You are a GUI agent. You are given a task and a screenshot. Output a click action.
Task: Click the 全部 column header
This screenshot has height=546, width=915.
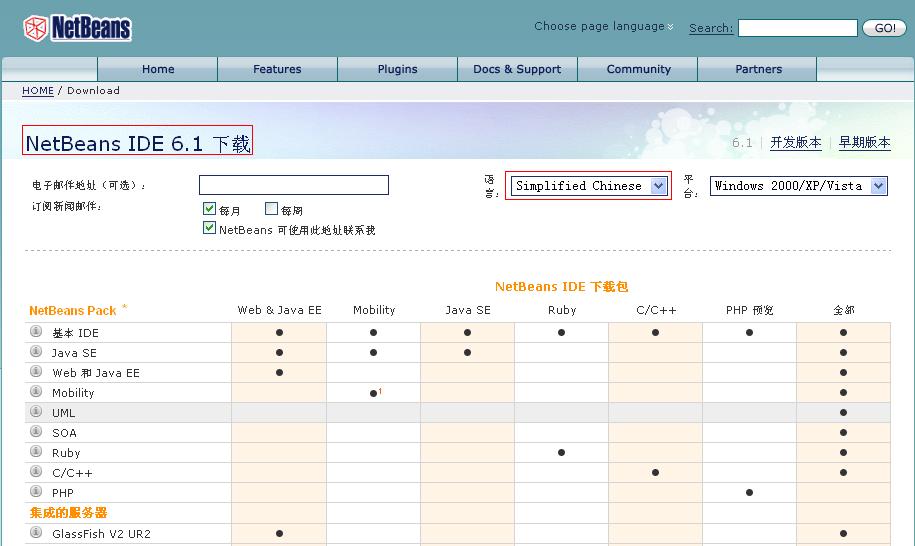point(843,310)
